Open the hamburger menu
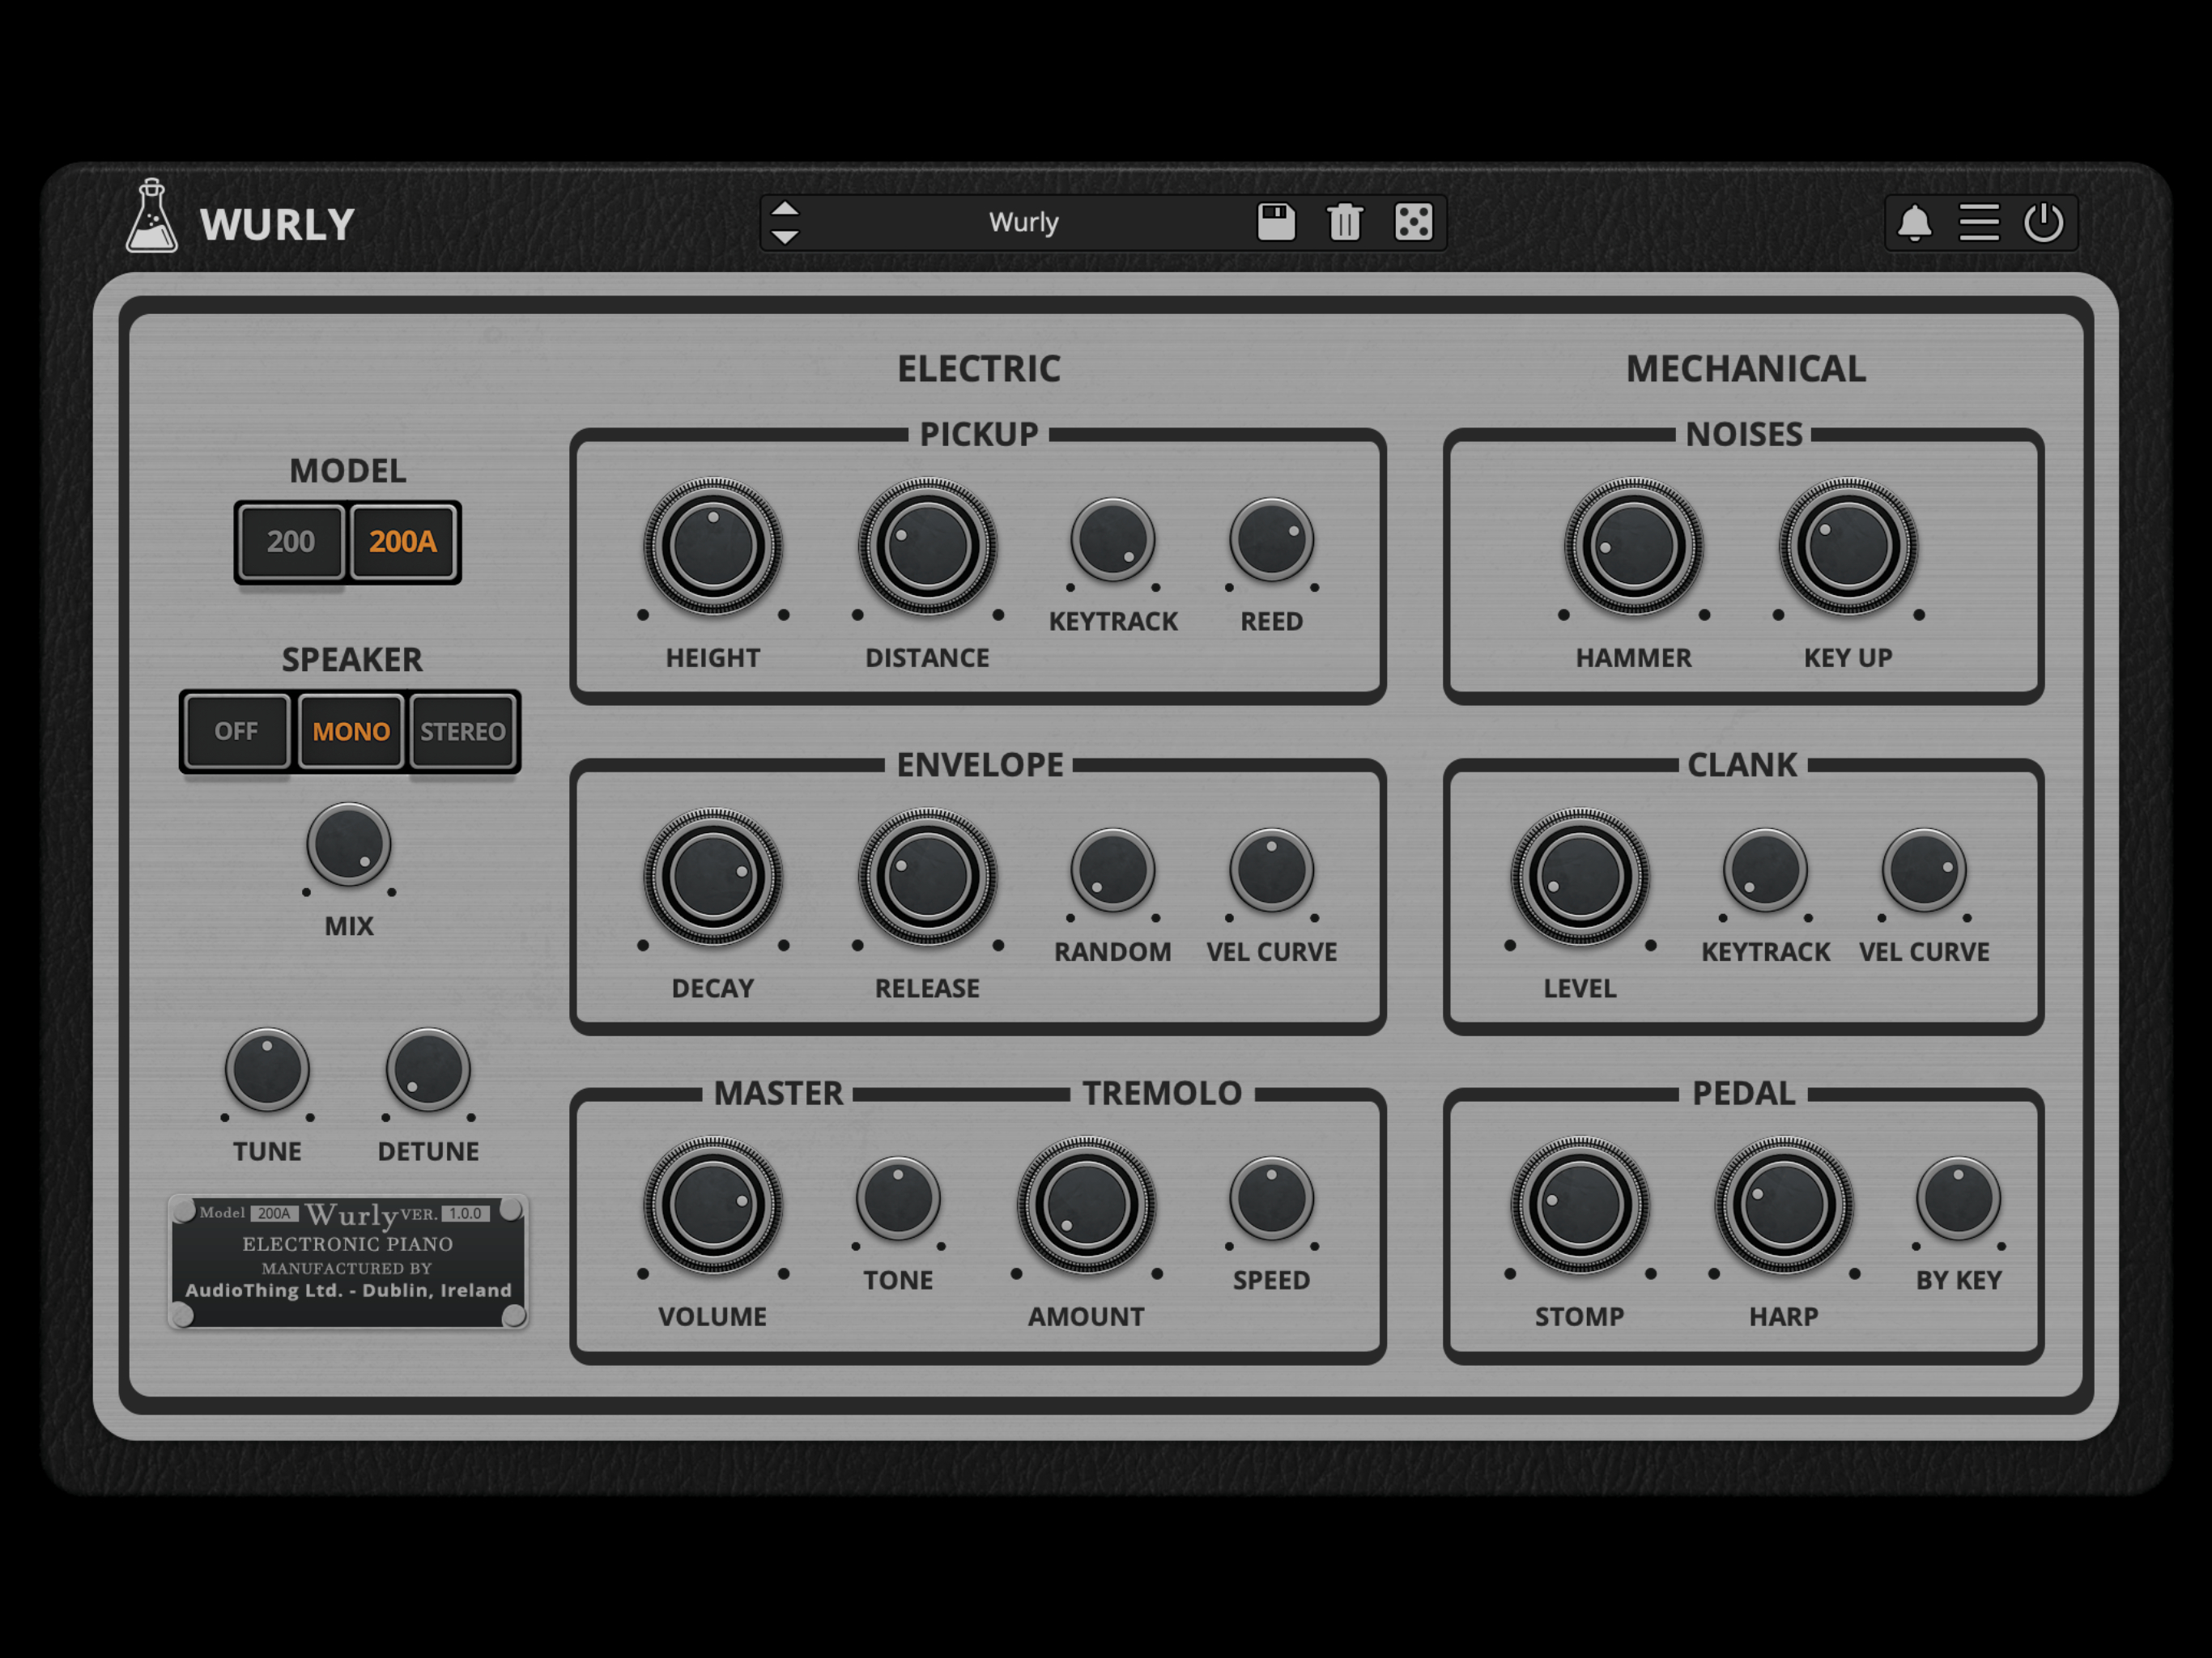Viewport: 2212px width, 1658px height. tap(1978, 223)
